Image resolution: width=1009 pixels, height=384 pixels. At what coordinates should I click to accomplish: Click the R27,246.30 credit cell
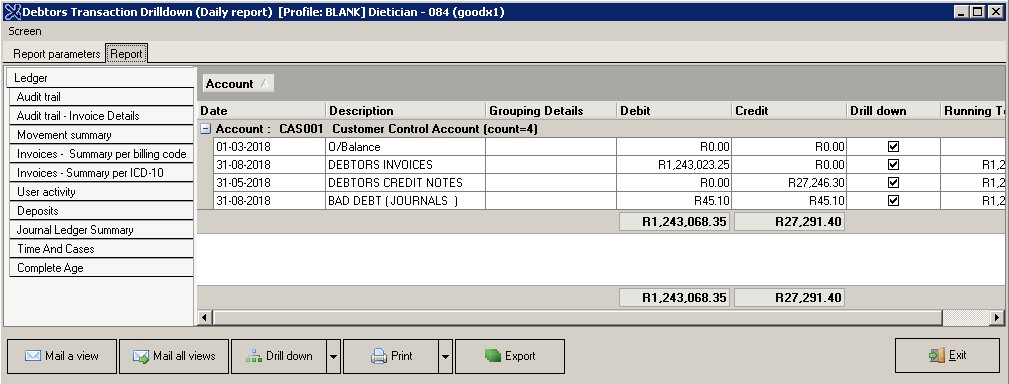coord(789,183)
